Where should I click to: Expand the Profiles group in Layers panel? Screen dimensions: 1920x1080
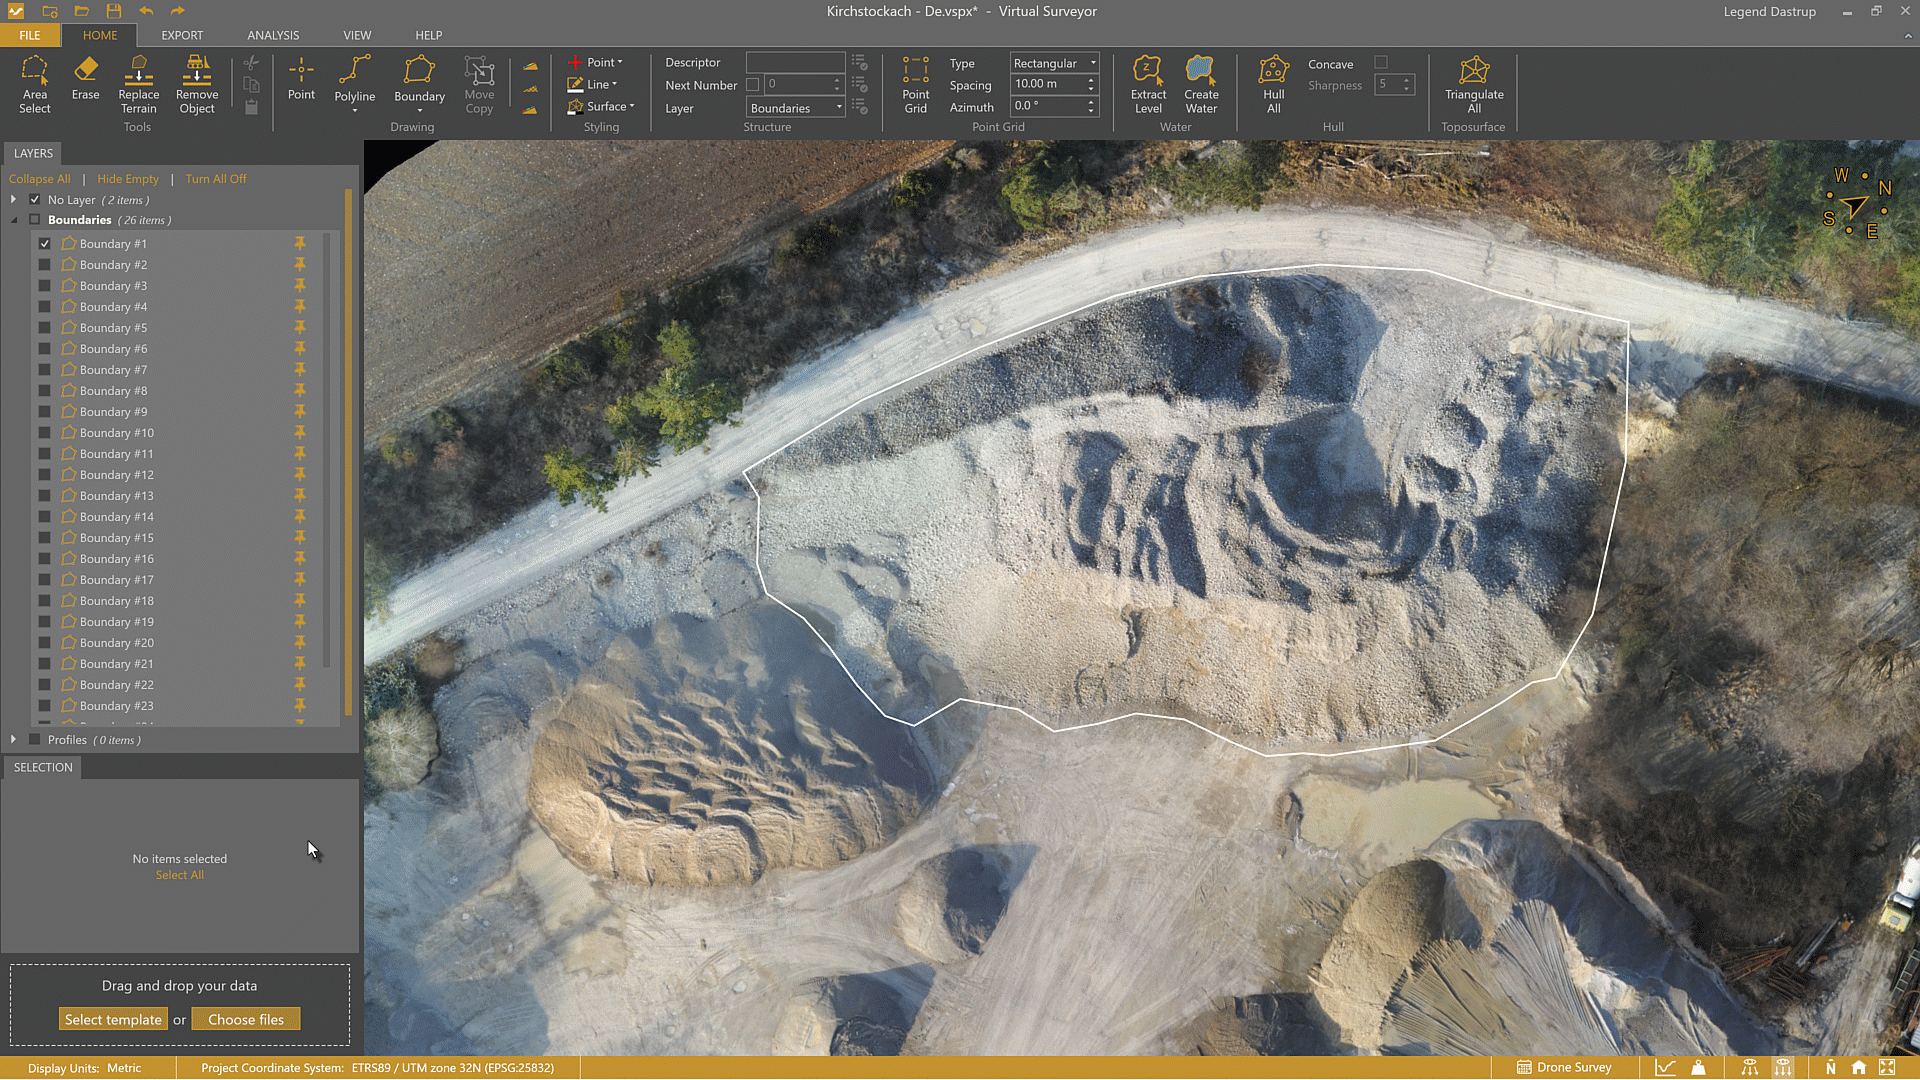coord(13,739)
